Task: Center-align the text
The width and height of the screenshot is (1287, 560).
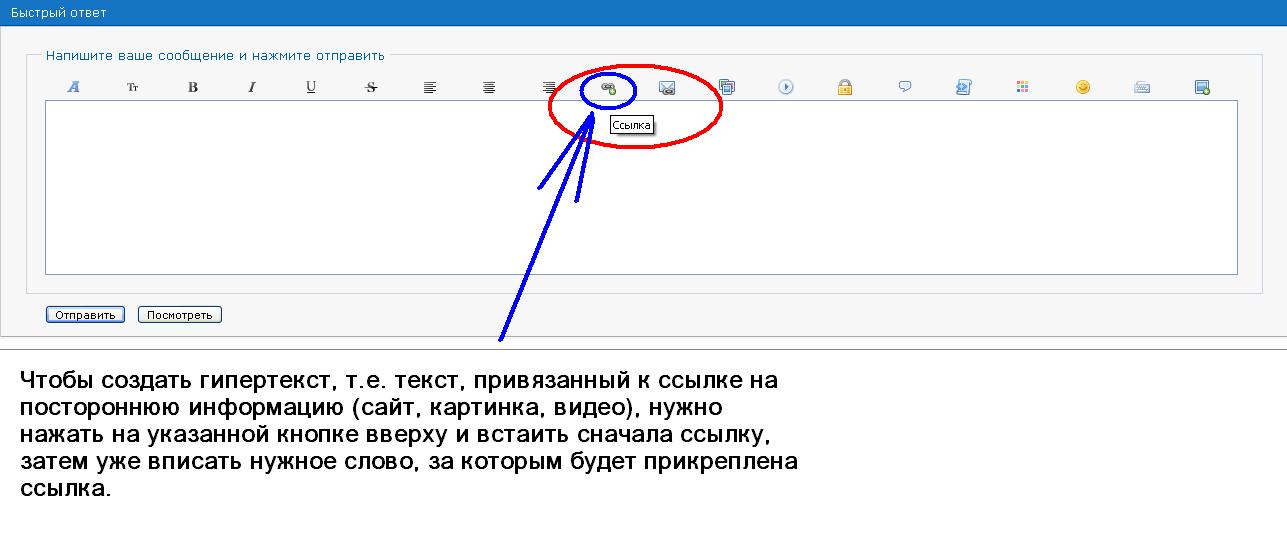Action: click(x=489, y=87)
